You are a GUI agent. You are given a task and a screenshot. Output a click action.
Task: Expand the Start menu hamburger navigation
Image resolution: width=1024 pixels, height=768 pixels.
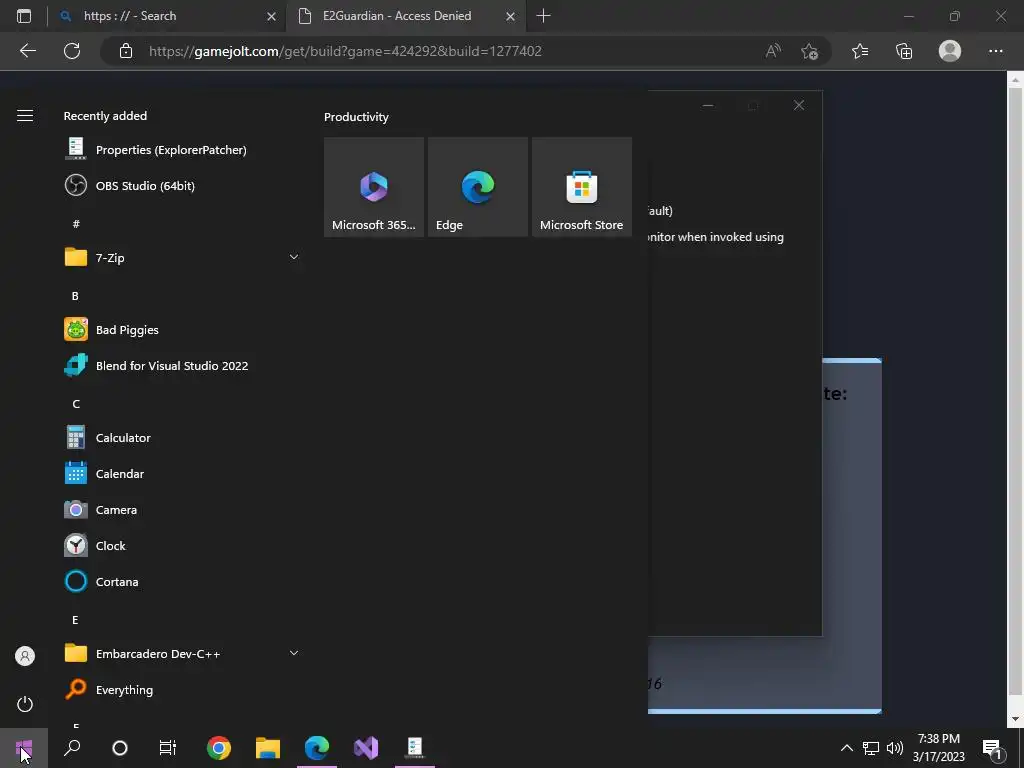click(25, 116)
